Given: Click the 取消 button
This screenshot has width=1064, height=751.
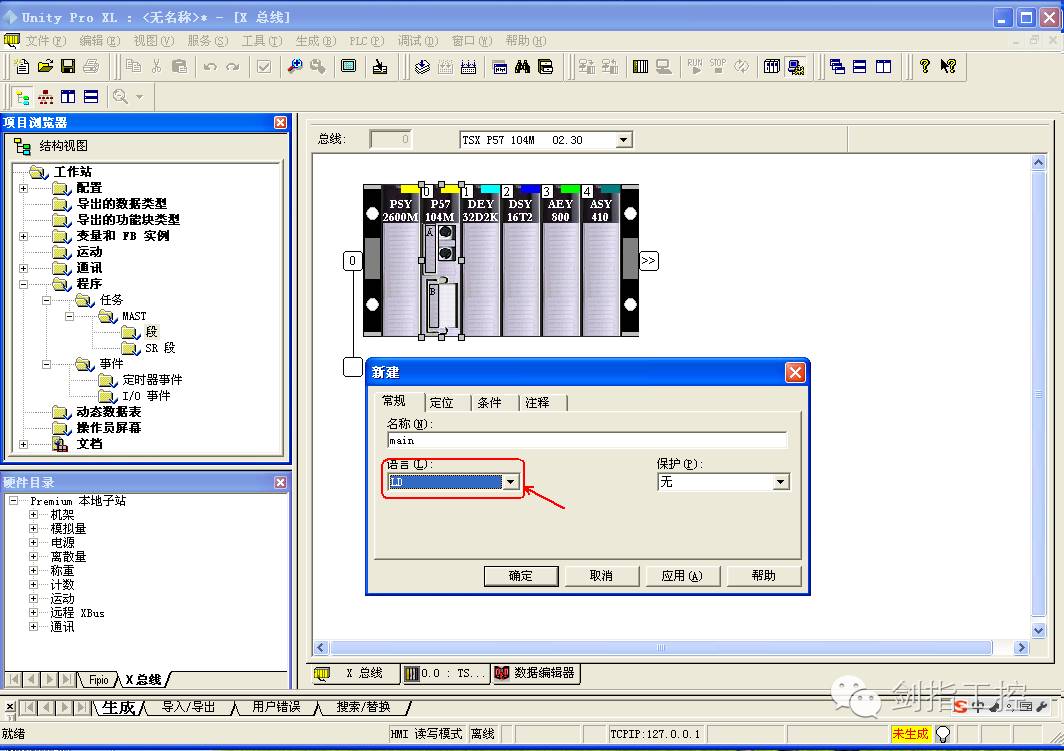Looking at the screenshot, I should coord(601,576).
